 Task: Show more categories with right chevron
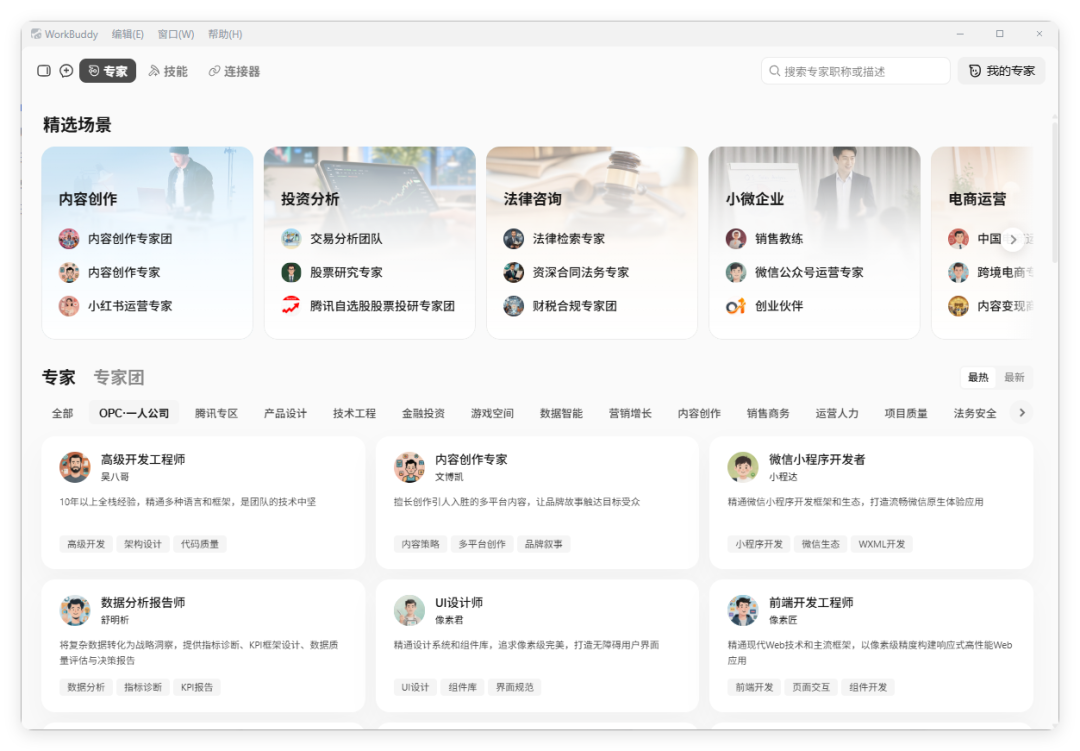coord(1022,412)
